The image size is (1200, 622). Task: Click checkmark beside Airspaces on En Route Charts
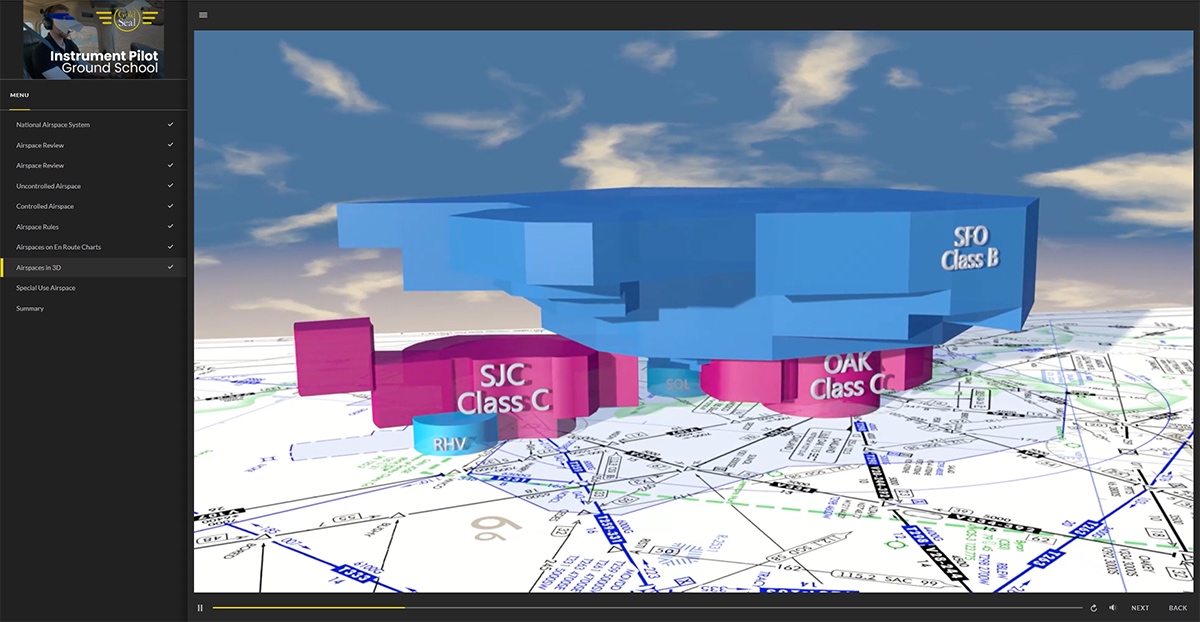[x=171, y=247]
